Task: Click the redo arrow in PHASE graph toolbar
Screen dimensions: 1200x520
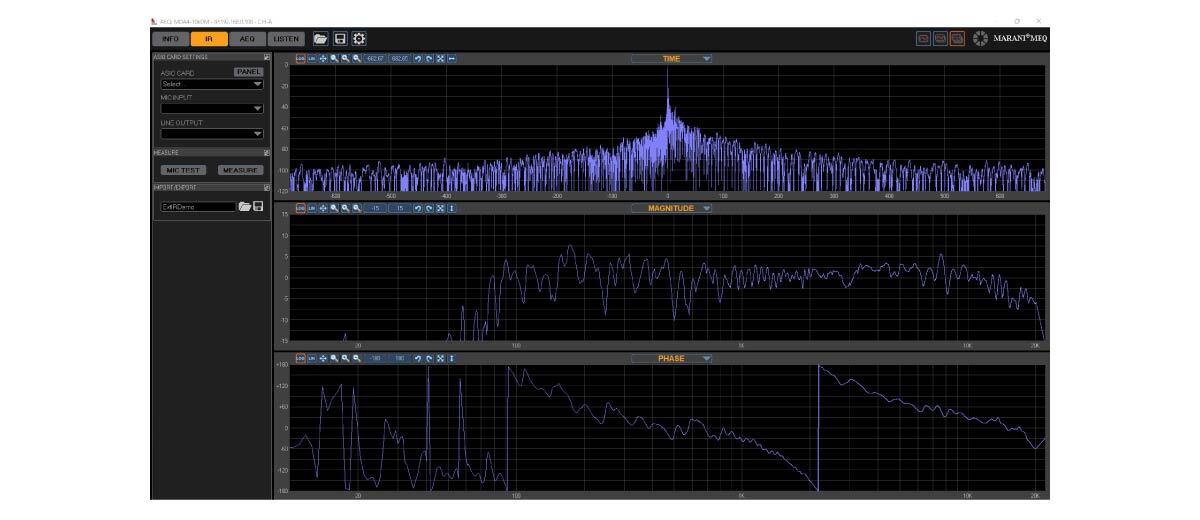Action: (429, 357)
